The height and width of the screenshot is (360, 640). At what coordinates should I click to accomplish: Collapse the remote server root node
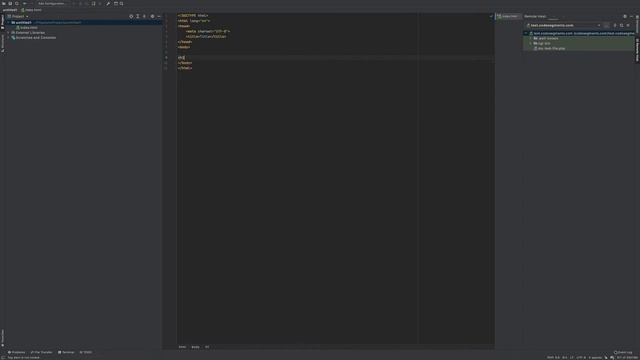[526, 33]
